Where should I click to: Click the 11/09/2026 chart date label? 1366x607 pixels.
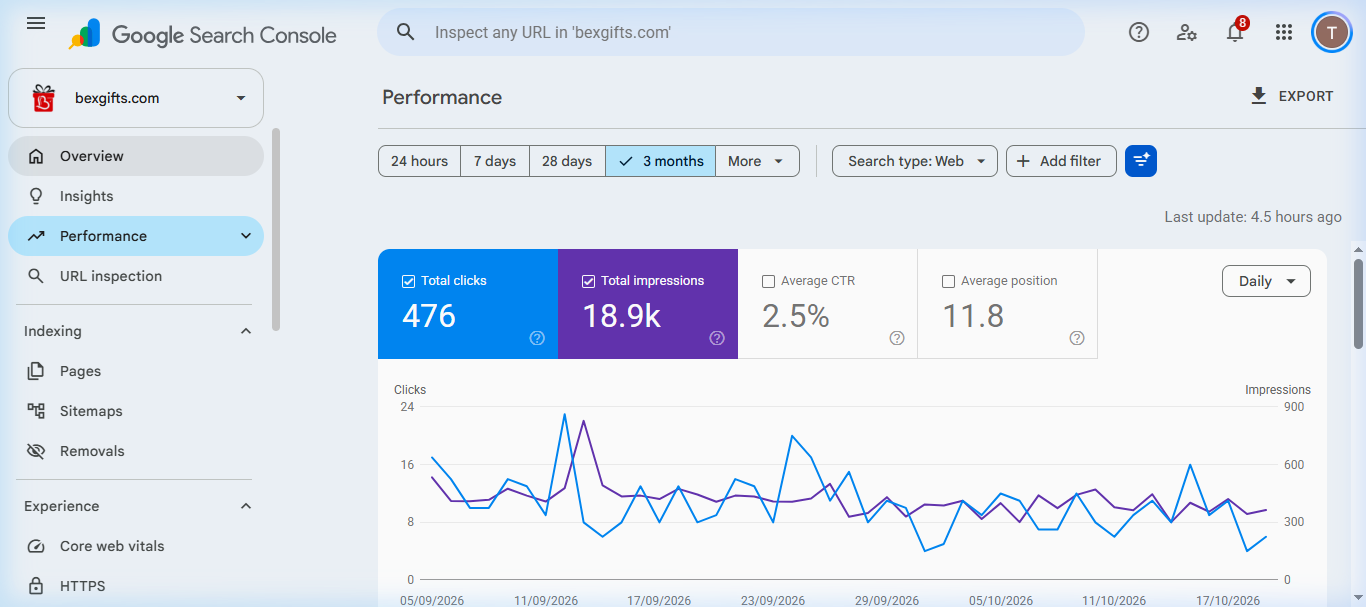tap(546, 600)
